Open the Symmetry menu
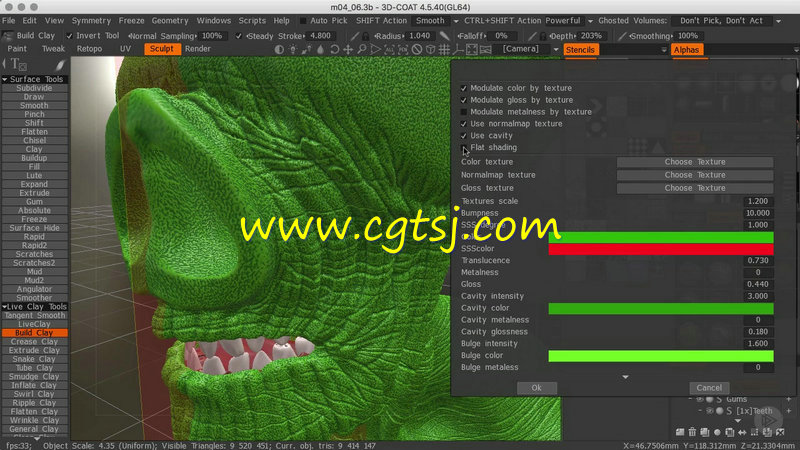Screen dimensions: 800x450 pyautogui.click(x=91, y=21)
